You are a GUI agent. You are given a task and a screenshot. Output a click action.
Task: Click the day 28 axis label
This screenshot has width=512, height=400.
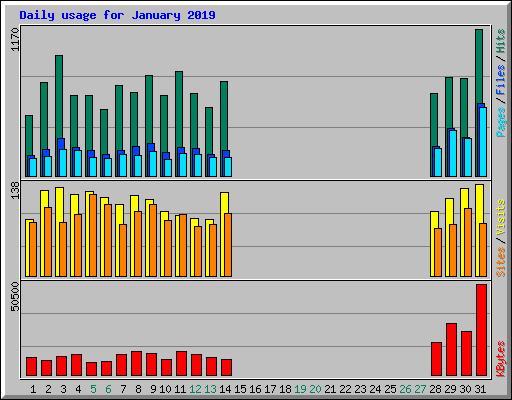click(435, 389)
